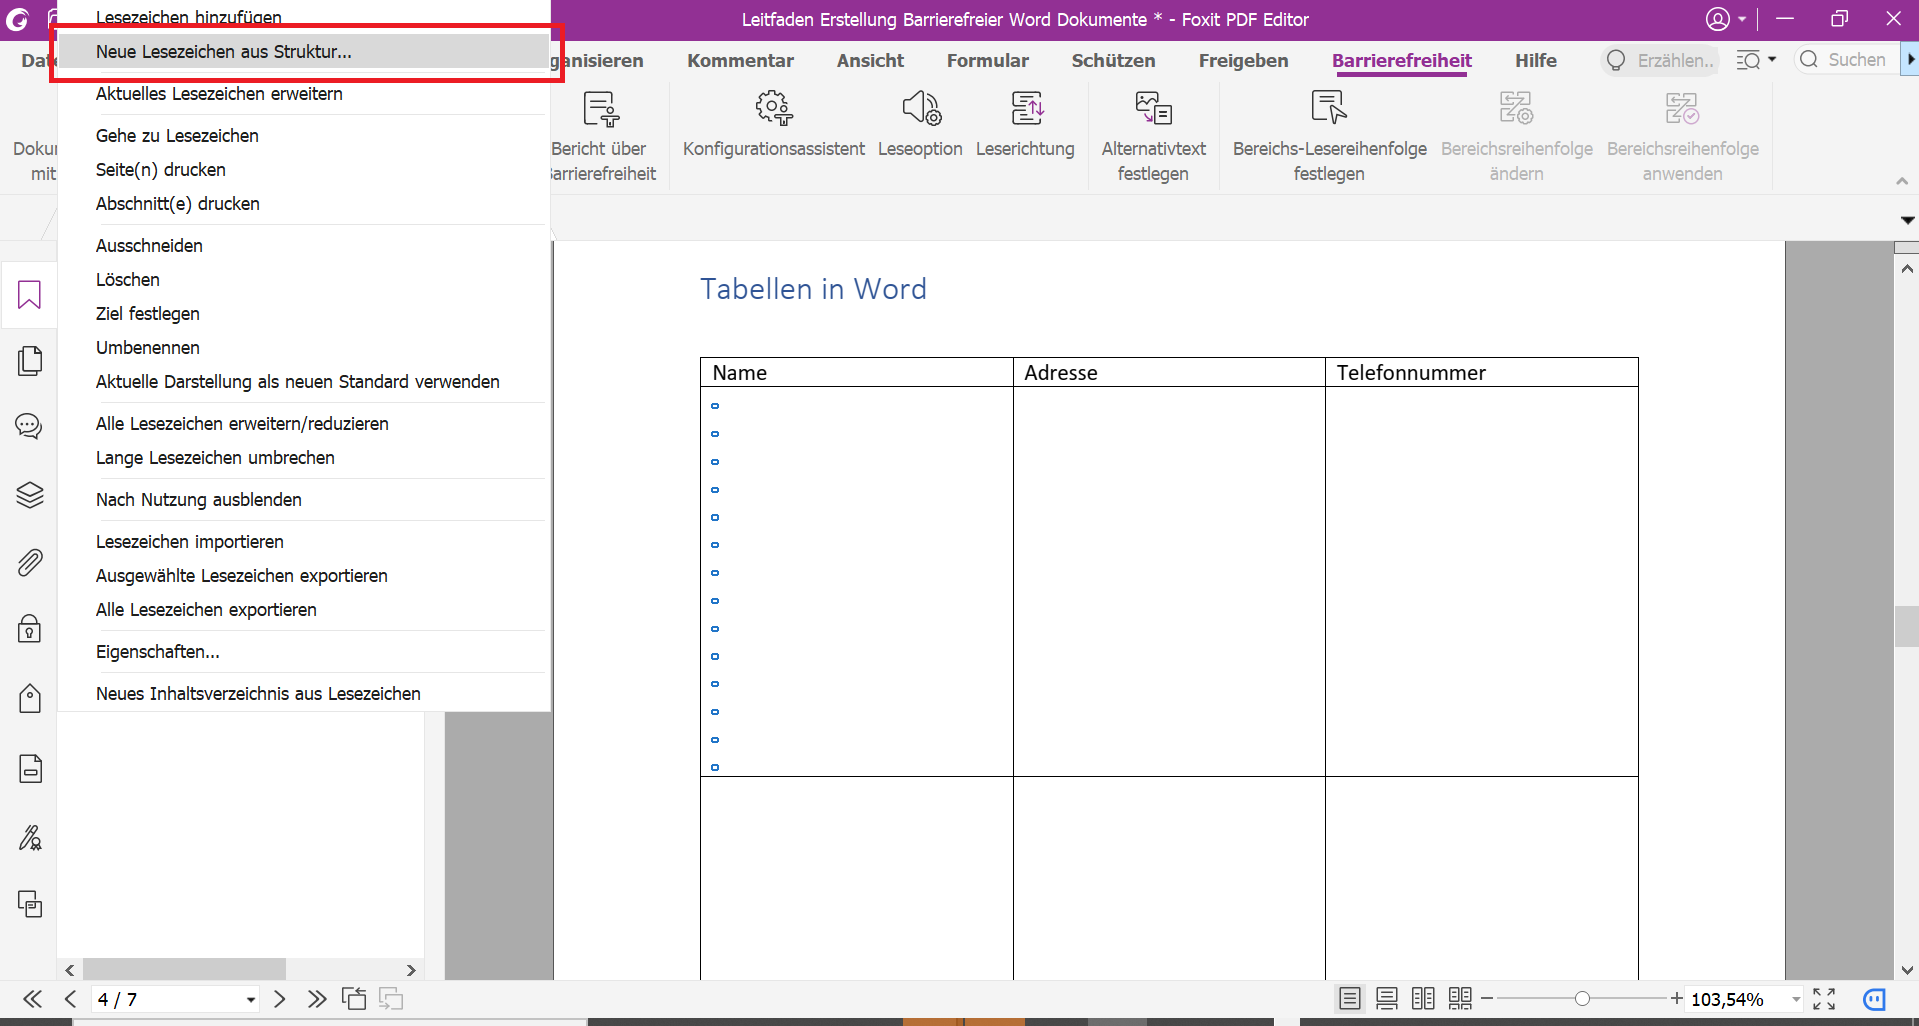Toggle Nach Nutzung ausblenden option
Screen dimensions: 1919x1026
pos(199,500)
